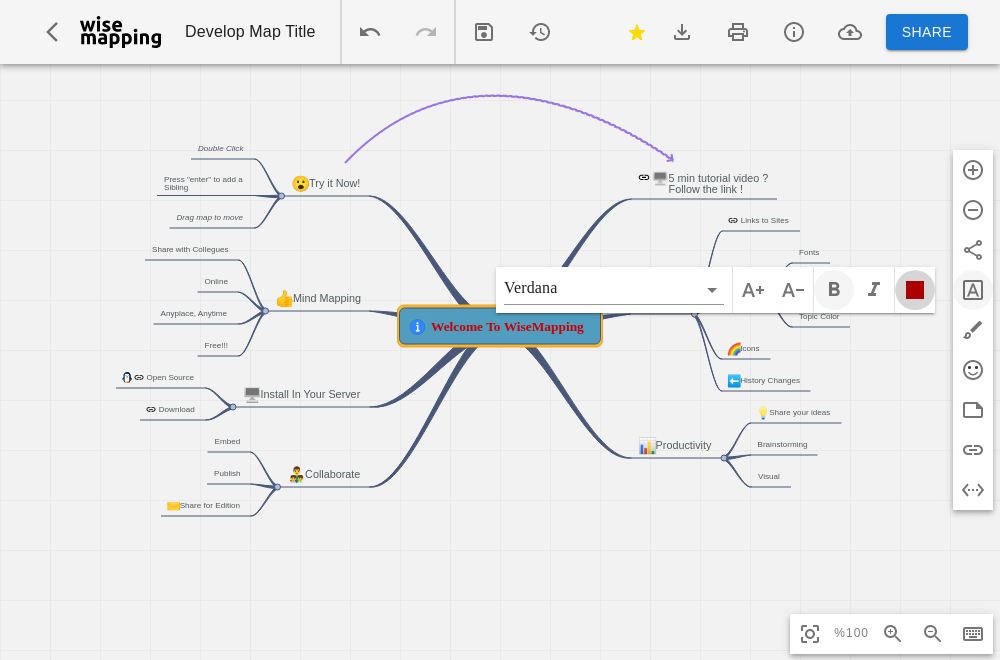
Task: Open the Verdana font family dropdown
Action: click(x=614, y=289)
